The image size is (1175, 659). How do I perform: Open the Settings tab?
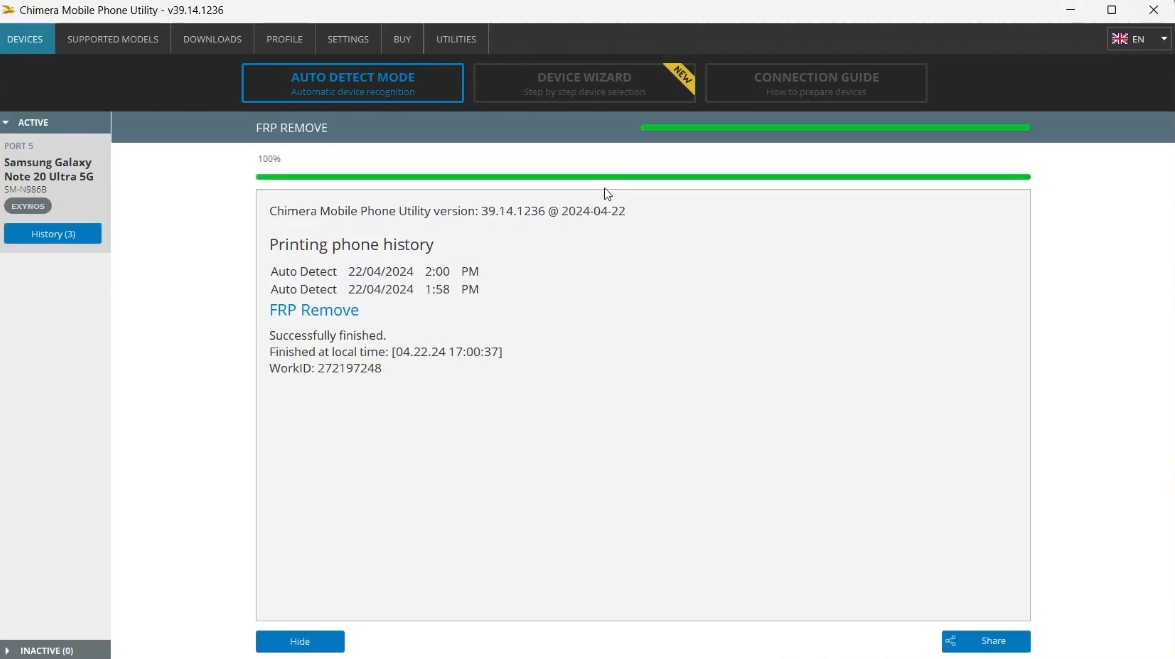coord(348,39)
